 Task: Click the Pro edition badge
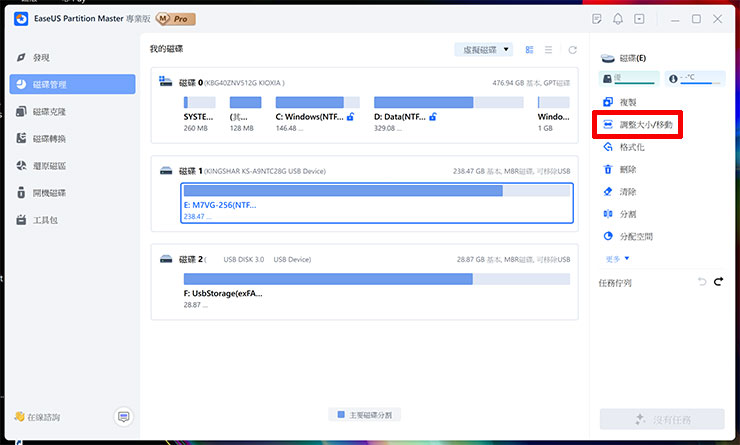[x=176, y=19]
